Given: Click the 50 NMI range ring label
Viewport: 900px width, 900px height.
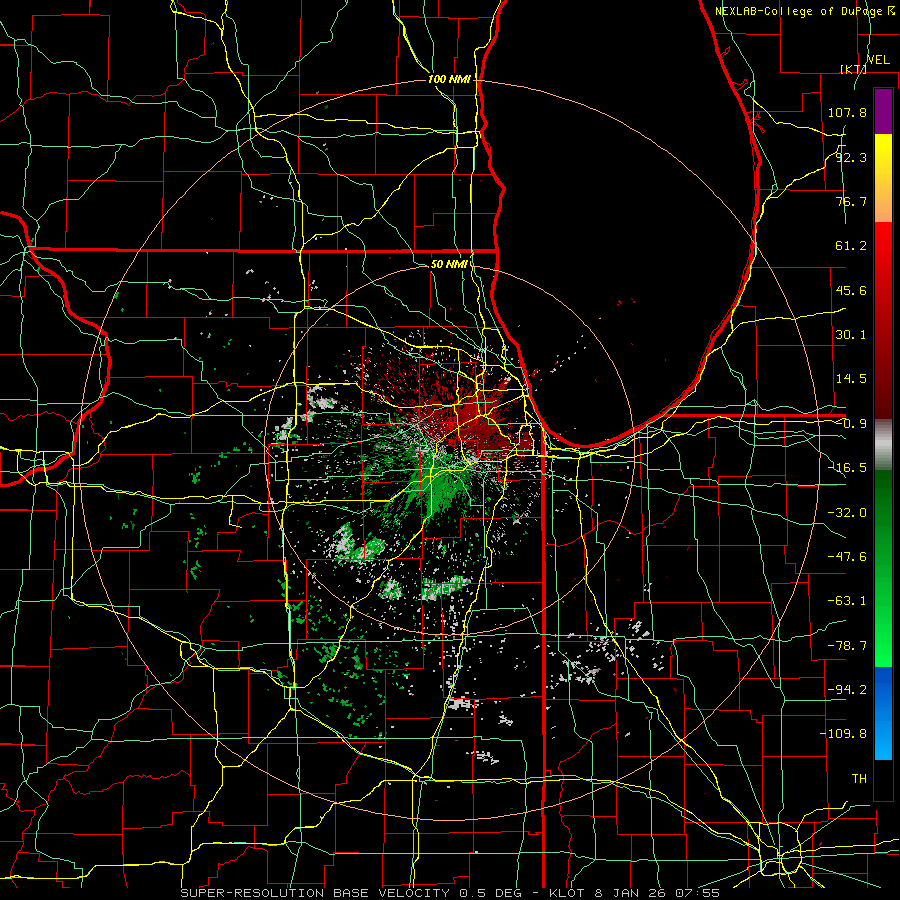Looking at the screenshot, I should tap(449, 264).
